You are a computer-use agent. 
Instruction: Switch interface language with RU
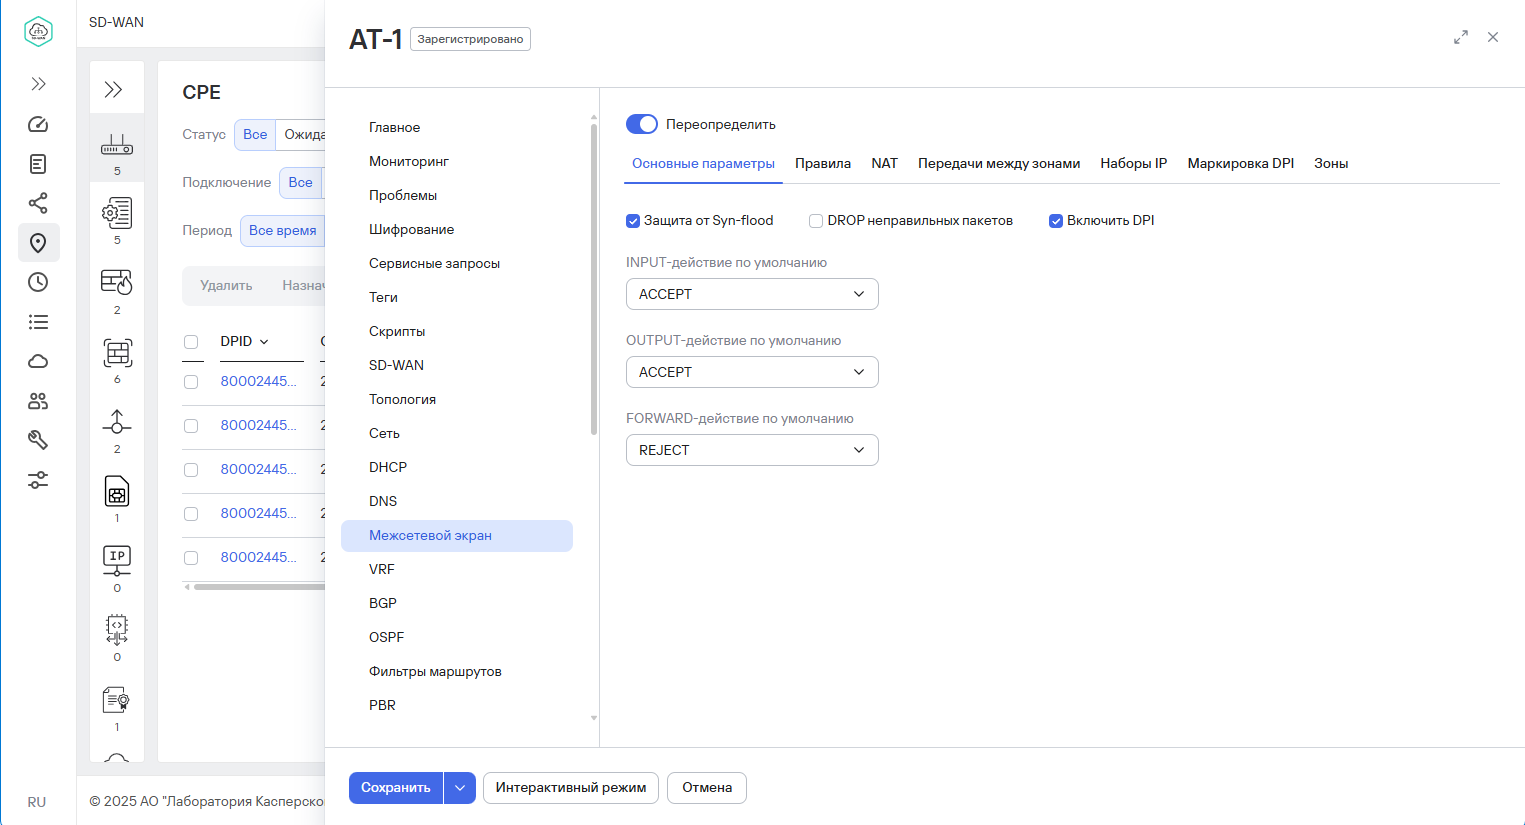click(37, 802)
